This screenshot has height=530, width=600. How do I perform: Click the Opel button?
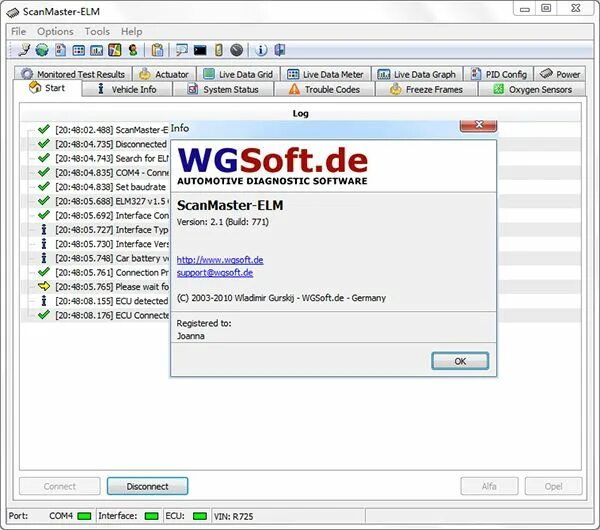pyautogui.click(x=553, y=486)
